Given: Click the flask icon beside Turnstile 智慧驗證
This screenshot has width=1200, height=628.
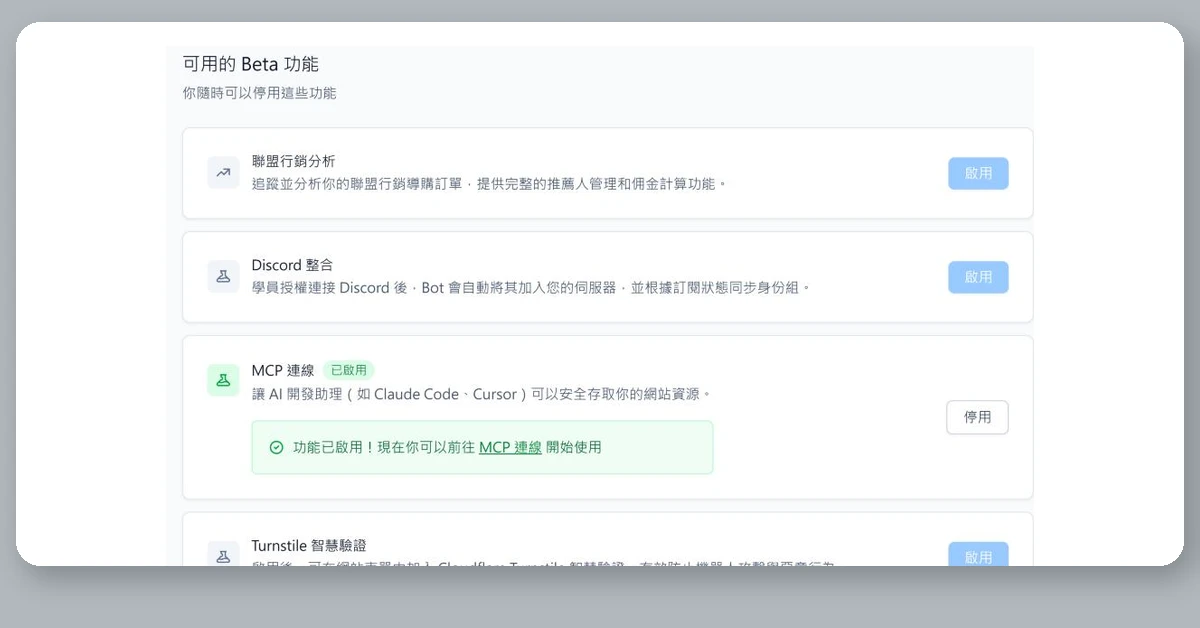Looking at the screenshot, I should (x=223, y=554).
